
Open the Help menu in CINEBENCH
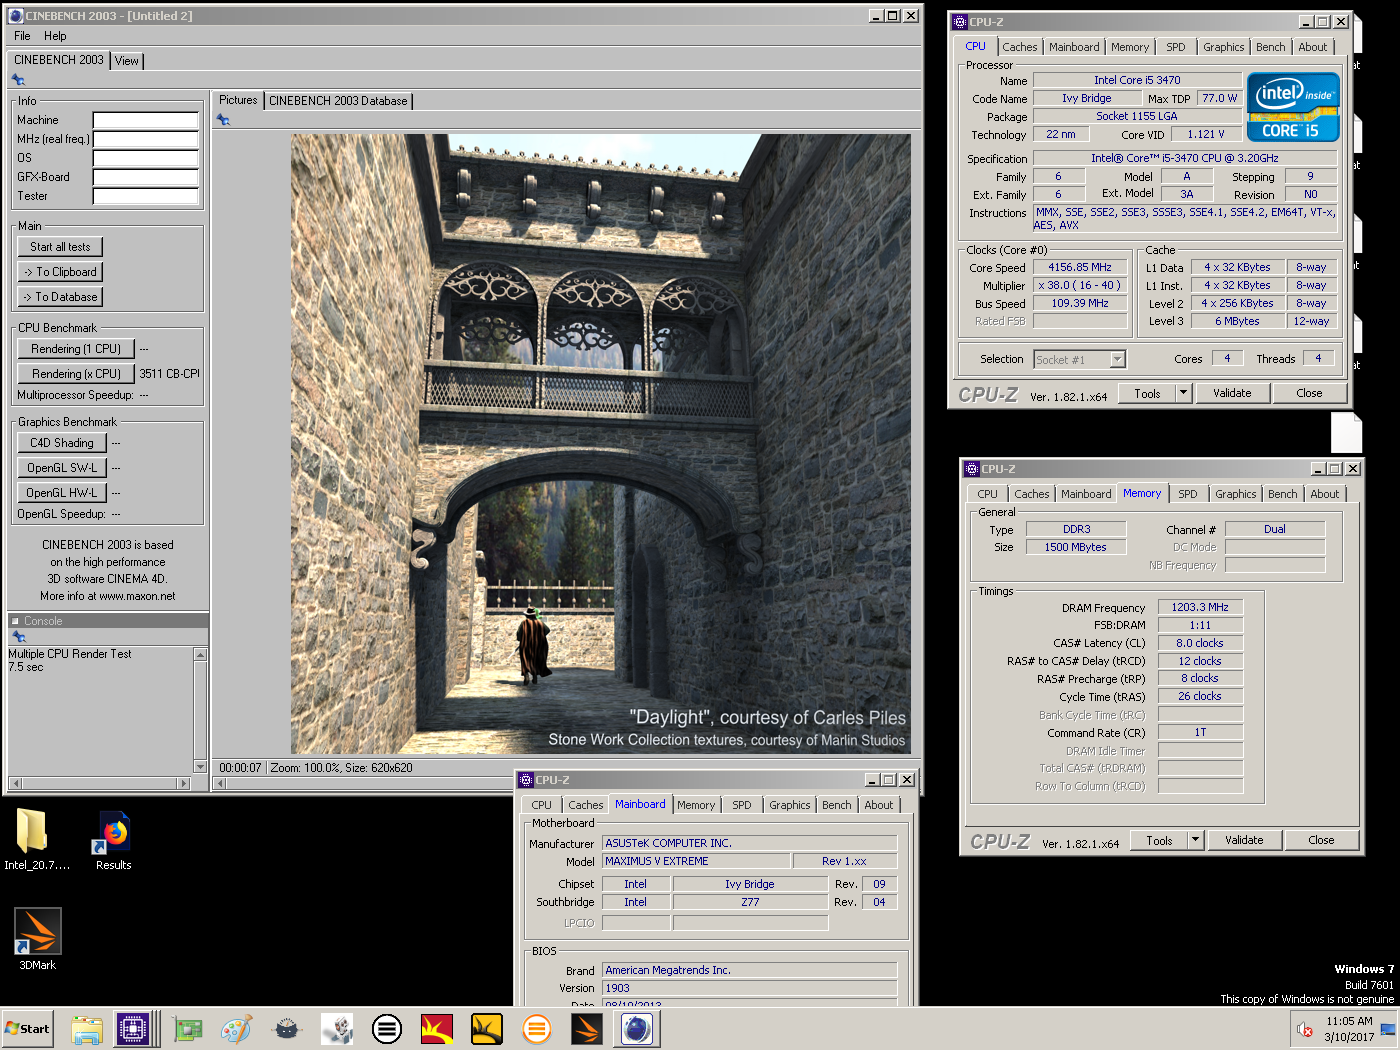coord(55,36)
